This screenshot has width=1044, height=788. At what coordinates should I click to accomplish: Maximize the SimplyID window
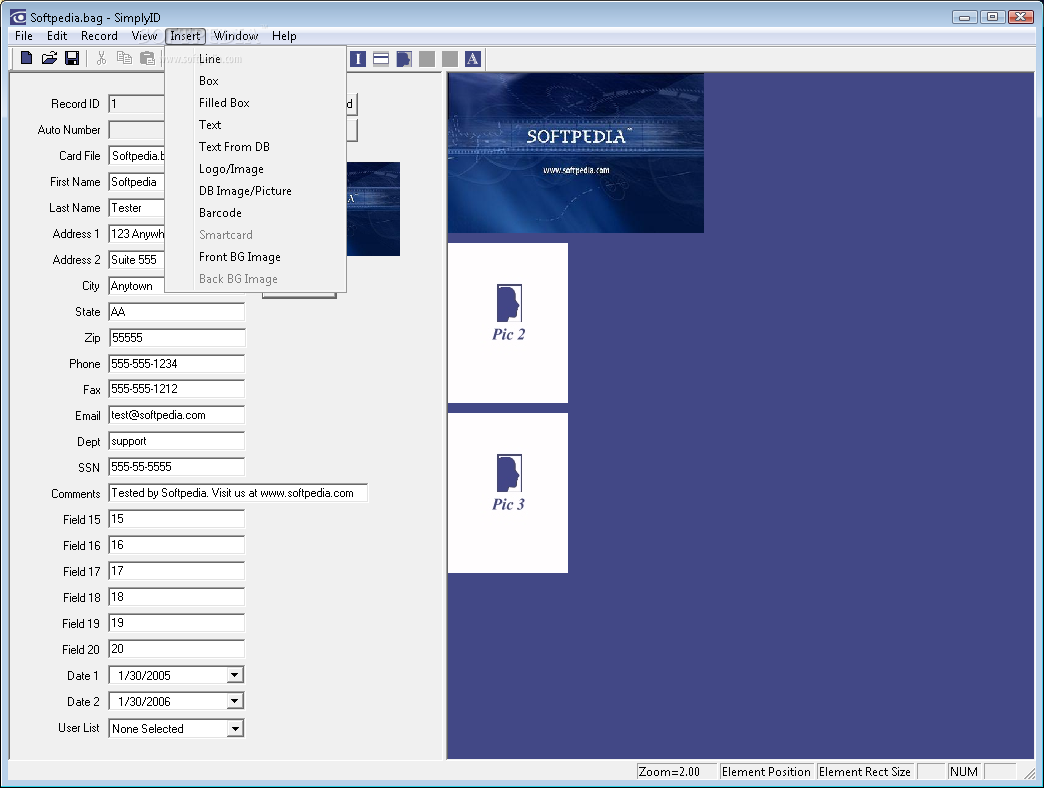point(992,17)
